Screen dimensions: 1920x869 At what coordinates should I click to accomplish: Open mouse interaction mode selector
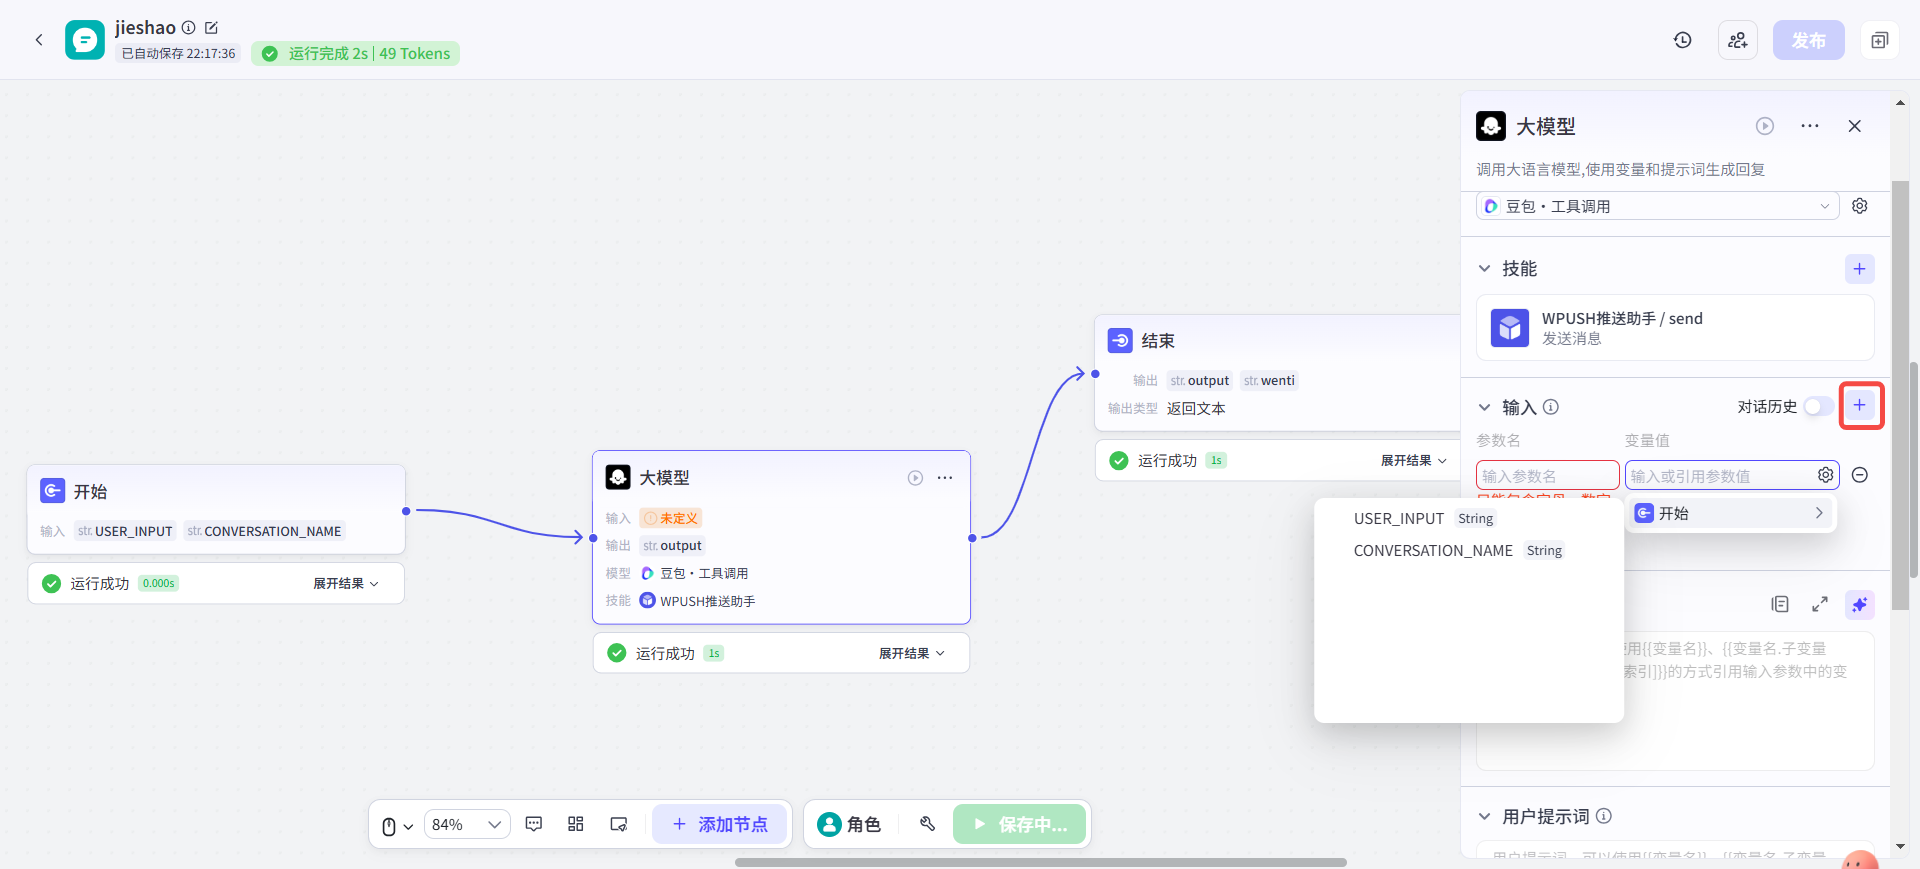point(397,825)
